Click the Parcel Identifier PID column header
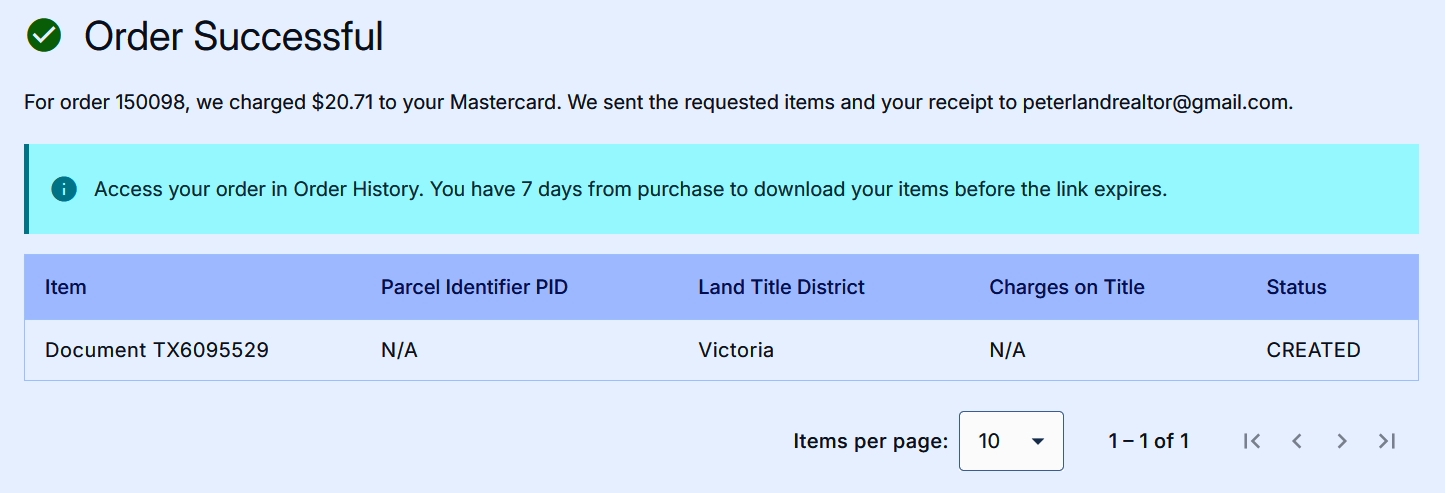Screen dimensions: 1445x493 [x=474, y=287]
